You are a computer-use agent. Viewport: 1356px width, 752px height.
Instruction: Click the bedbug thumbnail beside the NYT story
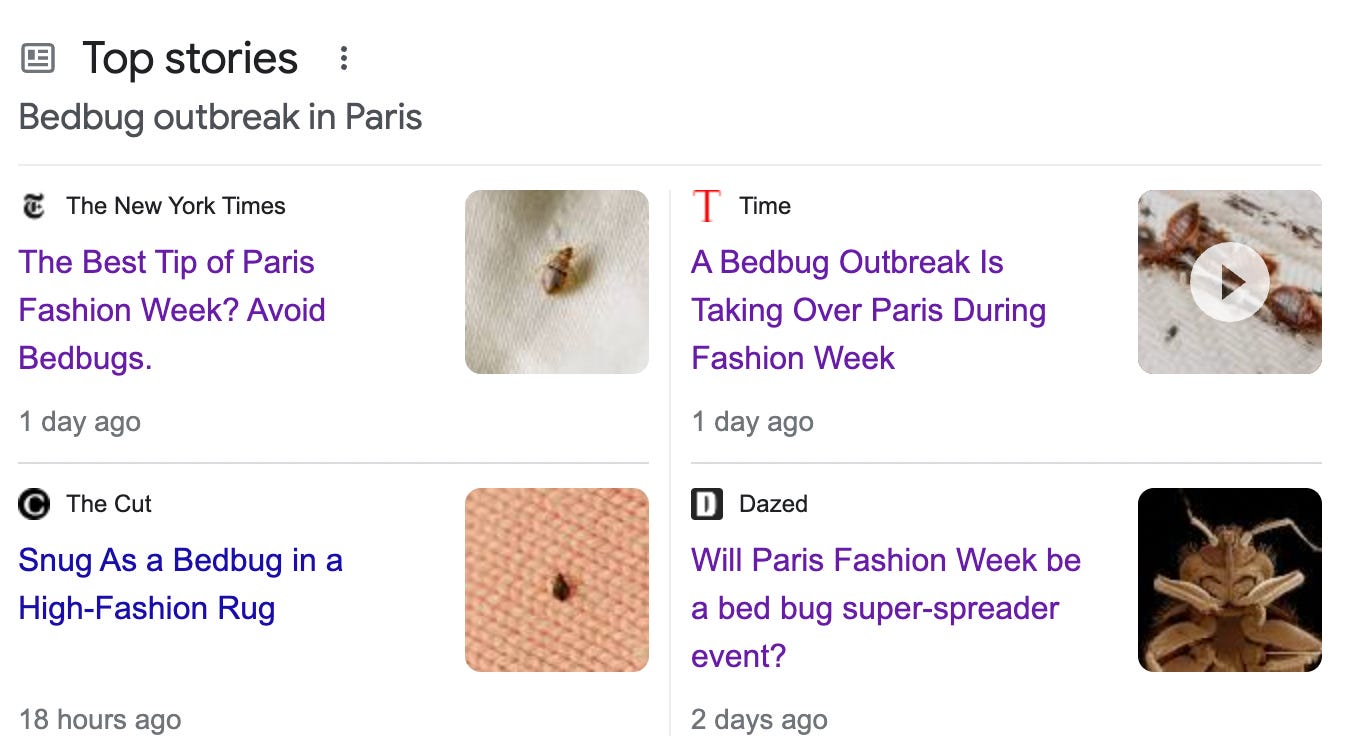pos(557,282)
